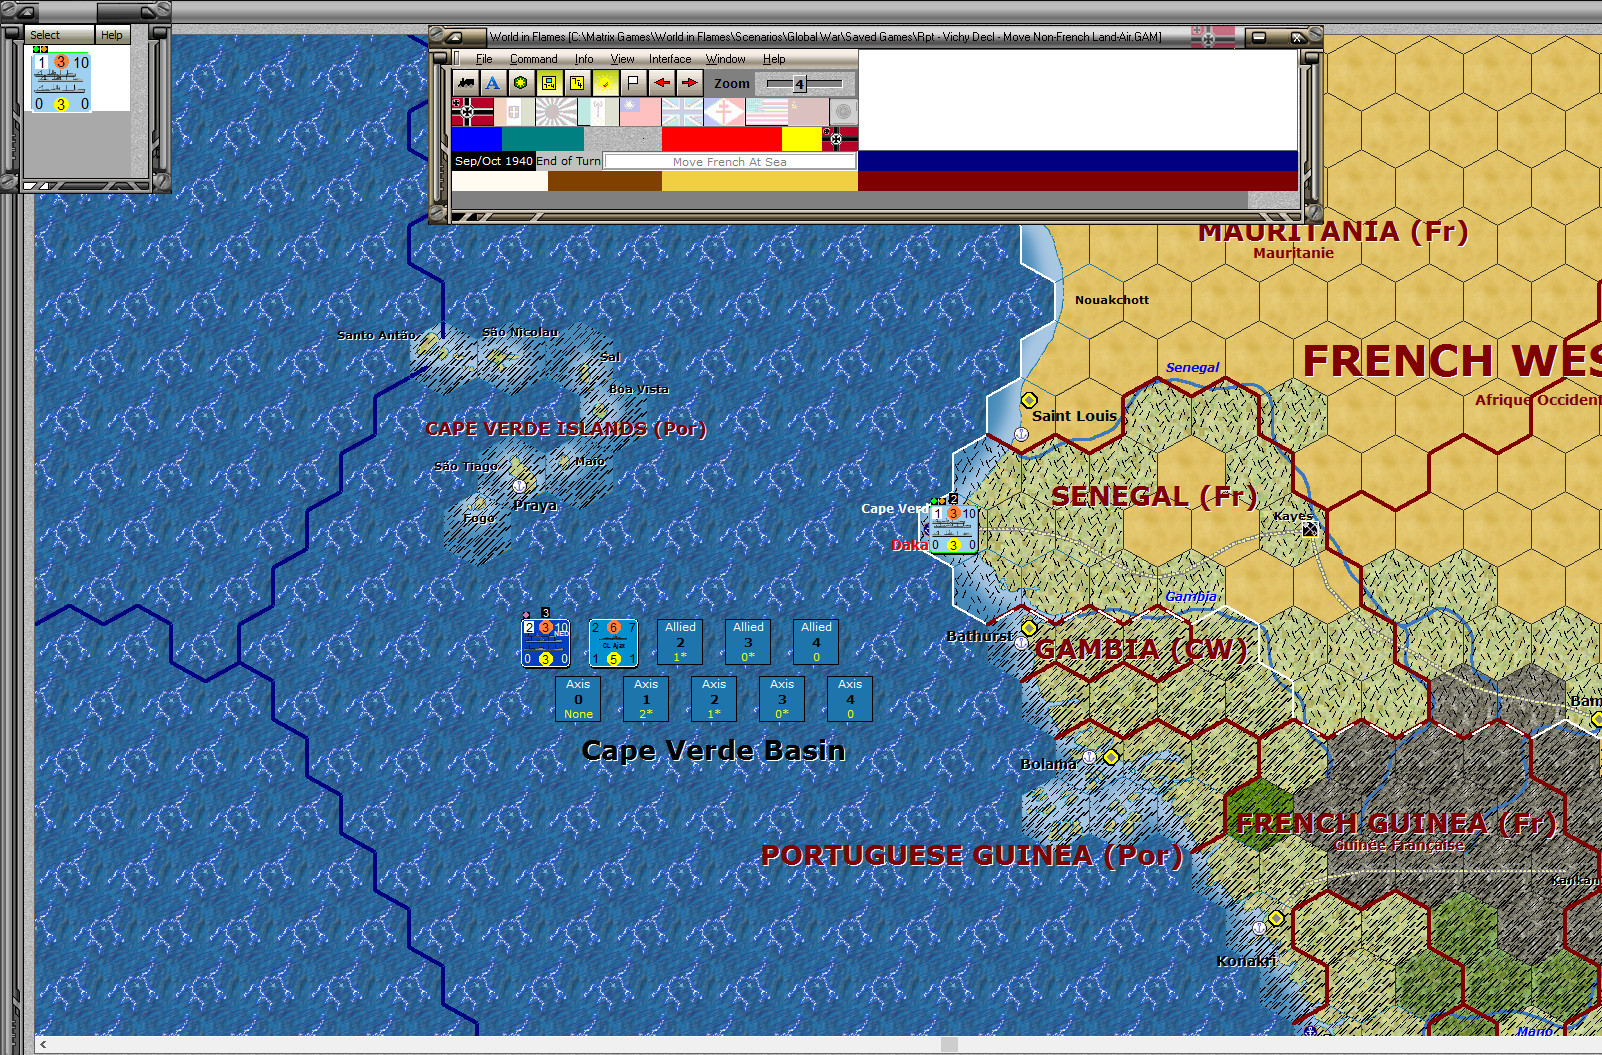1602x1055 pixels.
Task: Open the Interface menu
Action: (670, 59)
